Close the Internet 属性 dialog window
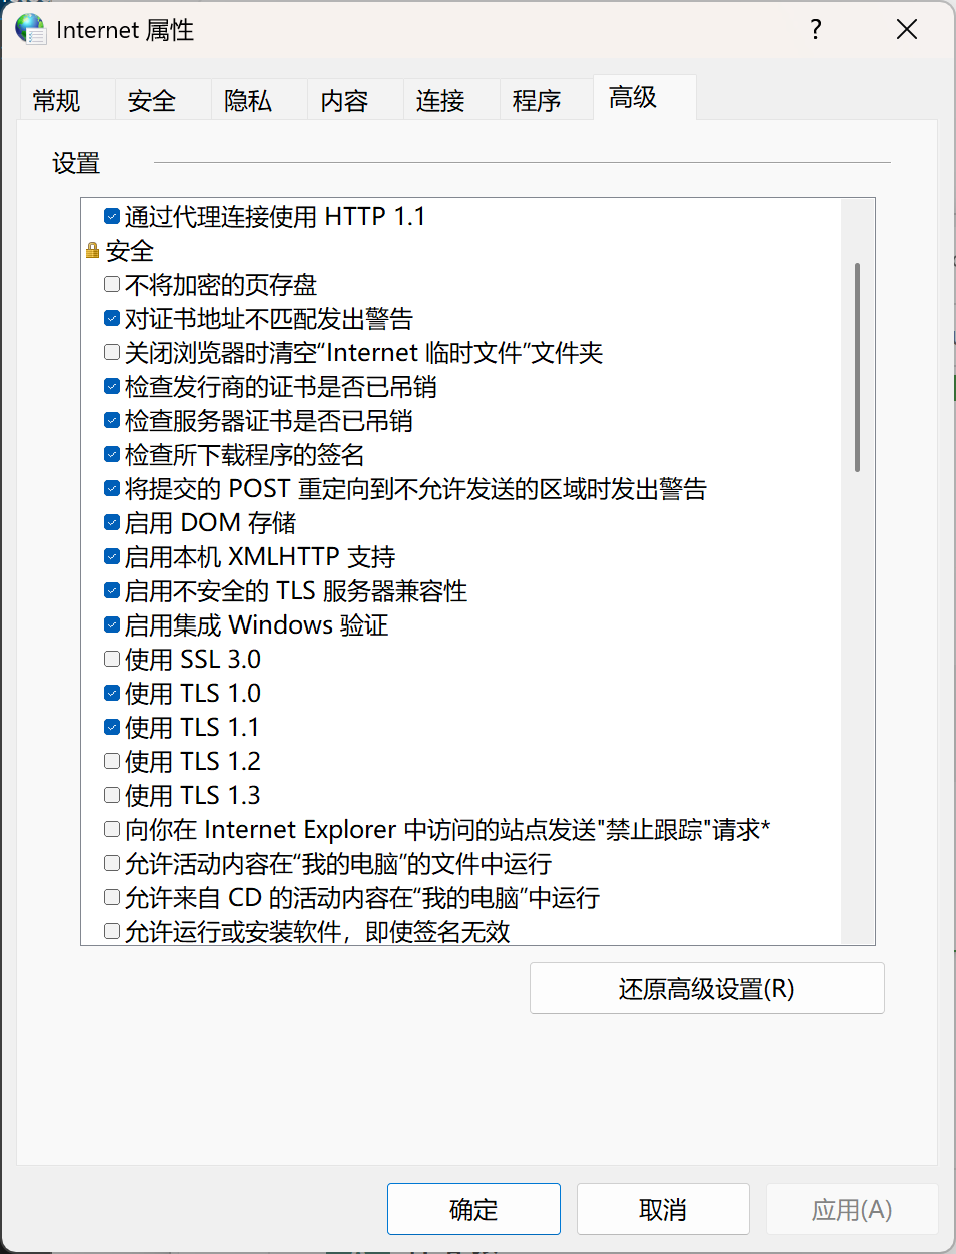The image size is (956, 1254). coord(907,29)
